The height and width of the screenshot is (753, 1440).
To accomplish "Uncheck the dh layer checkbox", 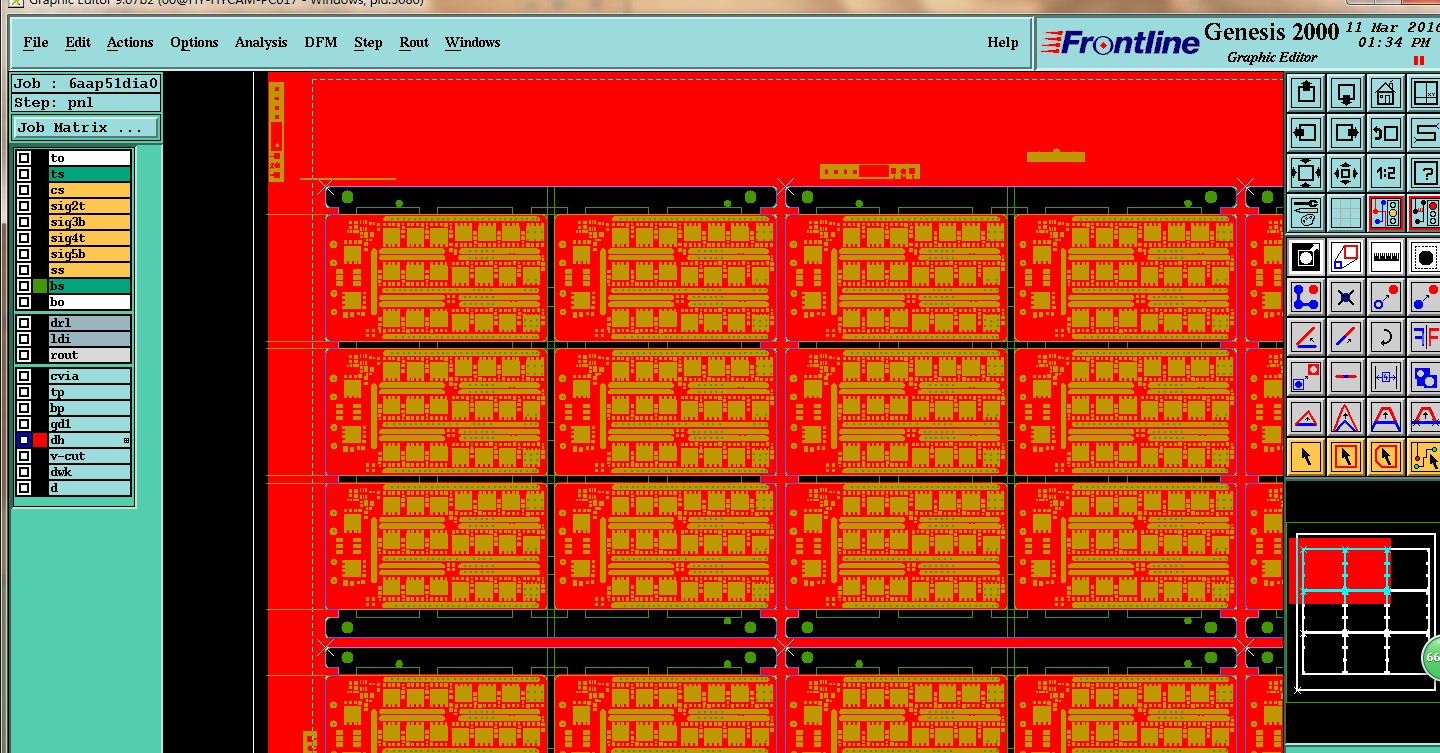I will pos(24,440).
